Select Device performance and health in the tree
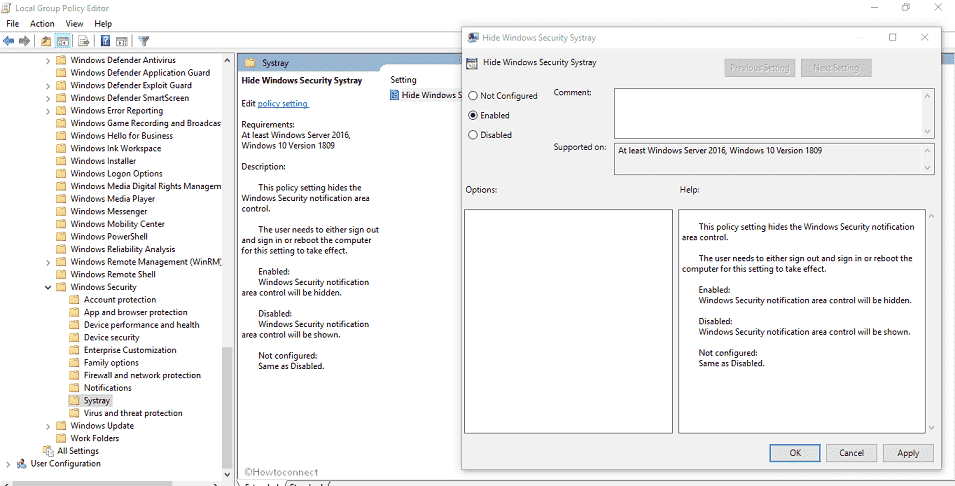 [x=141, y=325]
